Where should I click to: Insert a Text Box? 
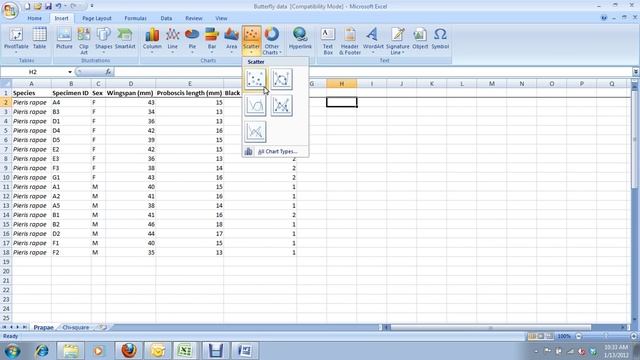(x=328, y=41)
